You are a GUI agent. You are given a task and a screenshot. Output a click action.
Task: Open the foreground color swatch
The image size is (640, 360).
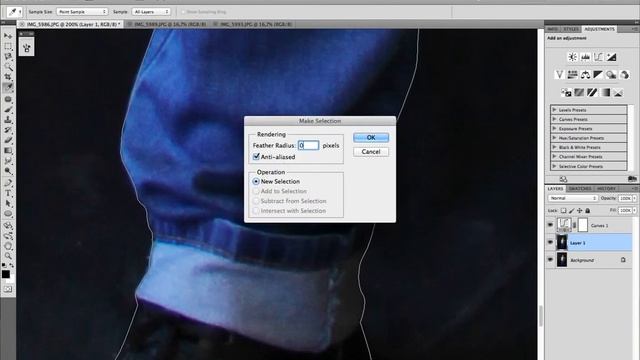[6, 274]
